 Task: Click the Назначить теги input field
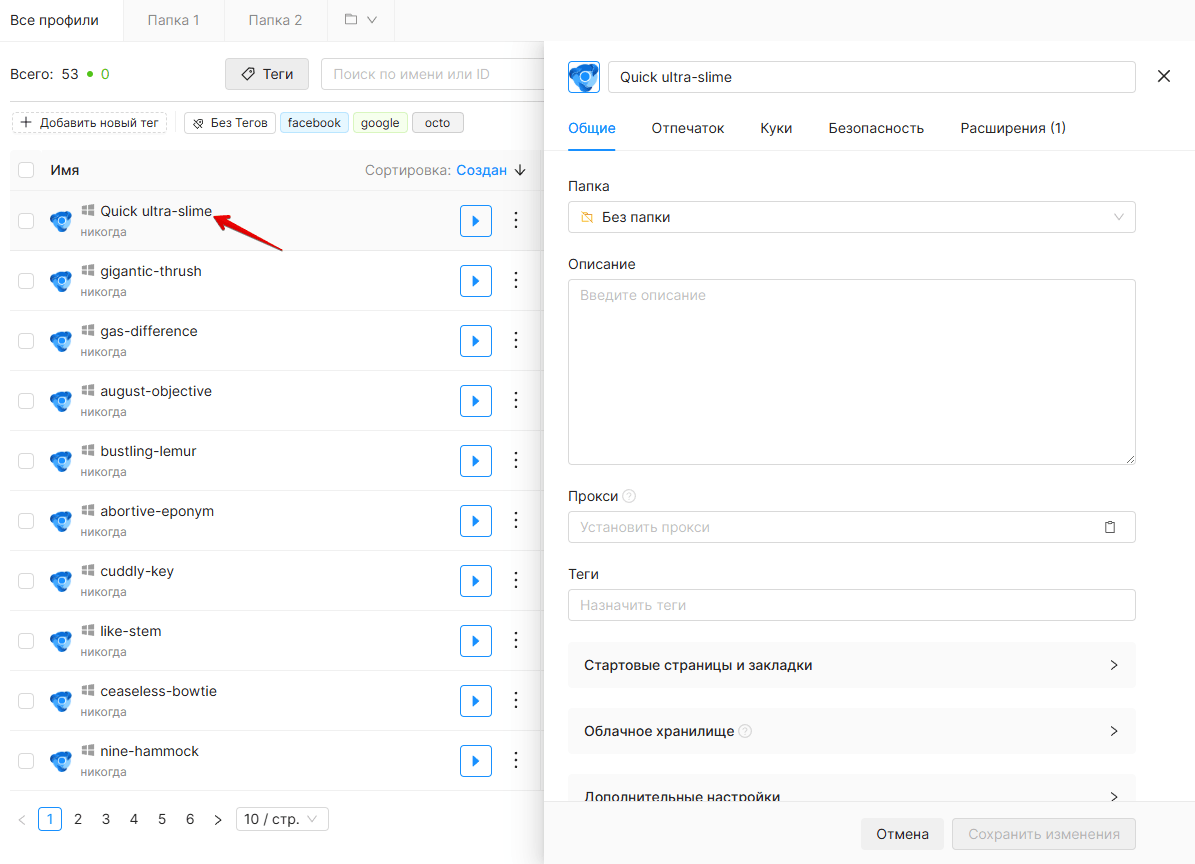pyautogui.click(x=851, y=605)
